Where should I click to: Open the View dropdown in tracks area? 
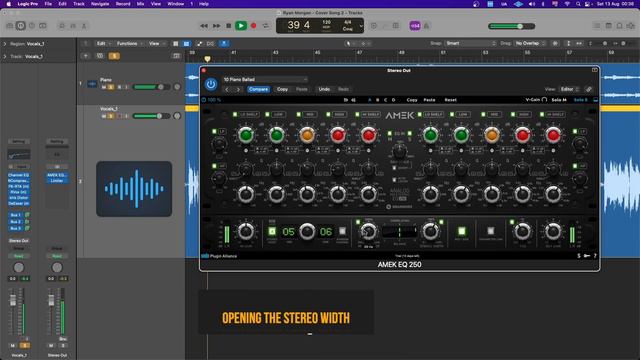point(156,43)
